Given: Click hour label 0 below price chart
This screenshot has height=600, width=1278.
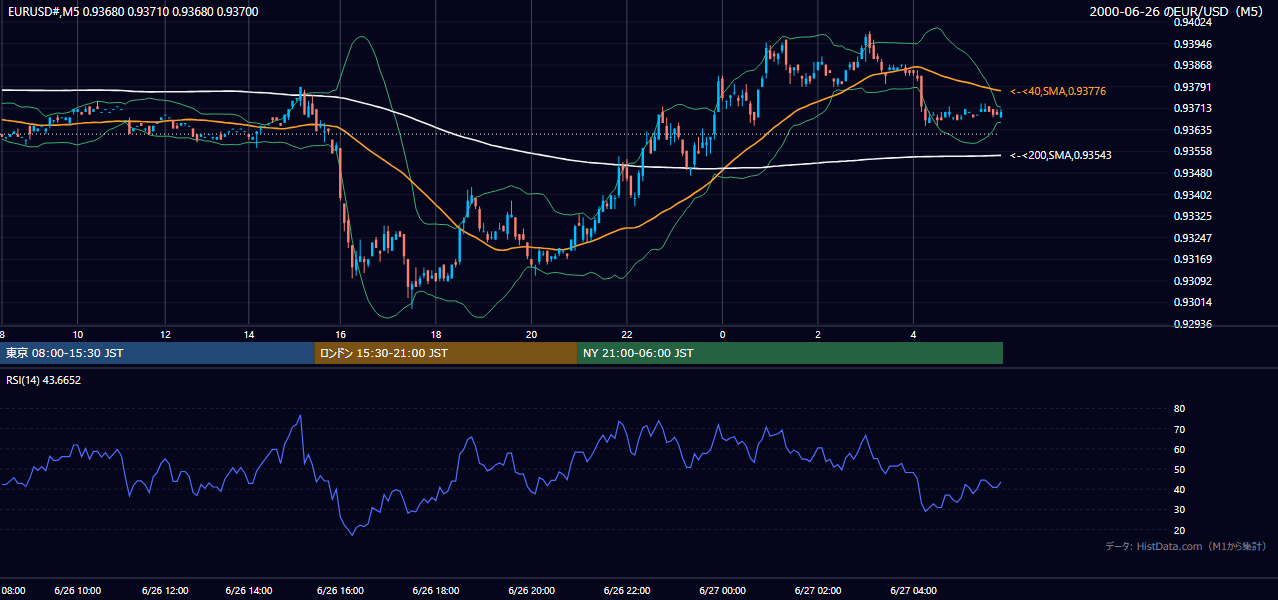Looking at the screenshot, I should 722,335.
